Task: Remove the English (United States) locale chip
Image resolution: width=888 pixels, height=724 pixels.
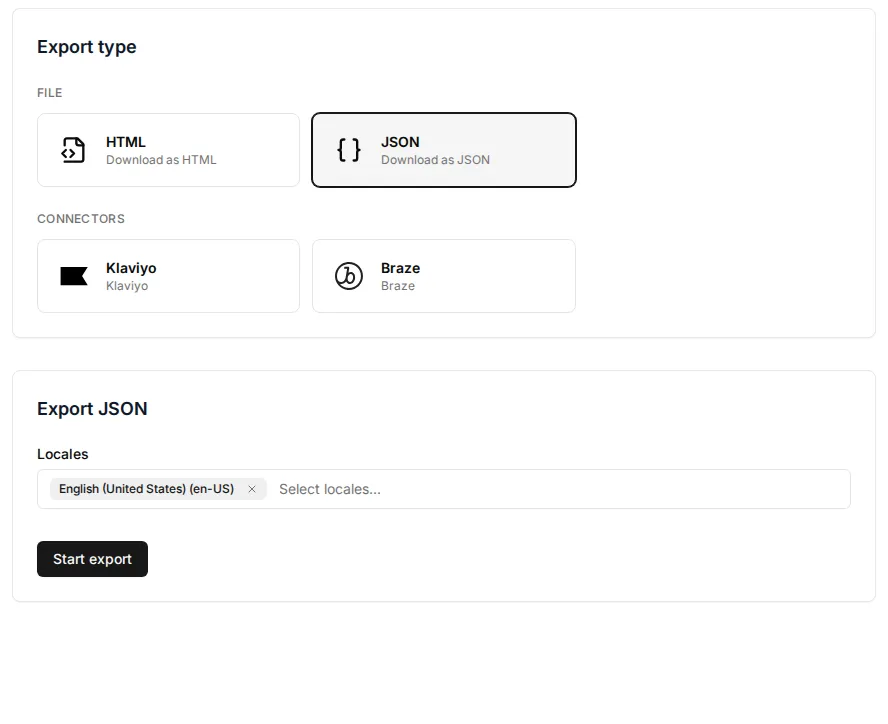Action: tap(252, 489)
